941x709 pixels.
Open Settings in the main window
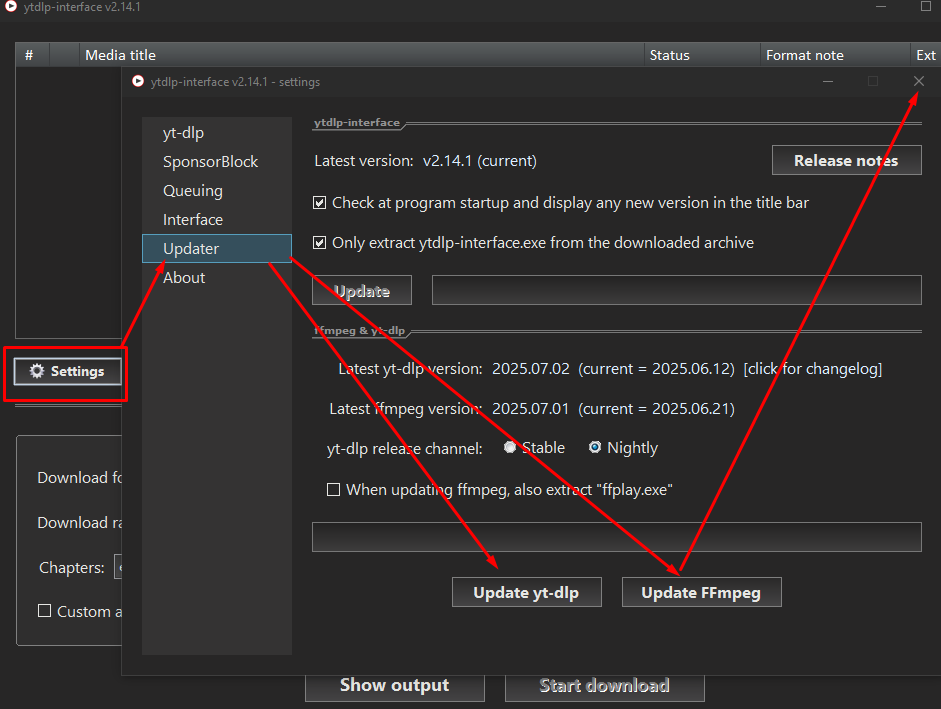67,372
